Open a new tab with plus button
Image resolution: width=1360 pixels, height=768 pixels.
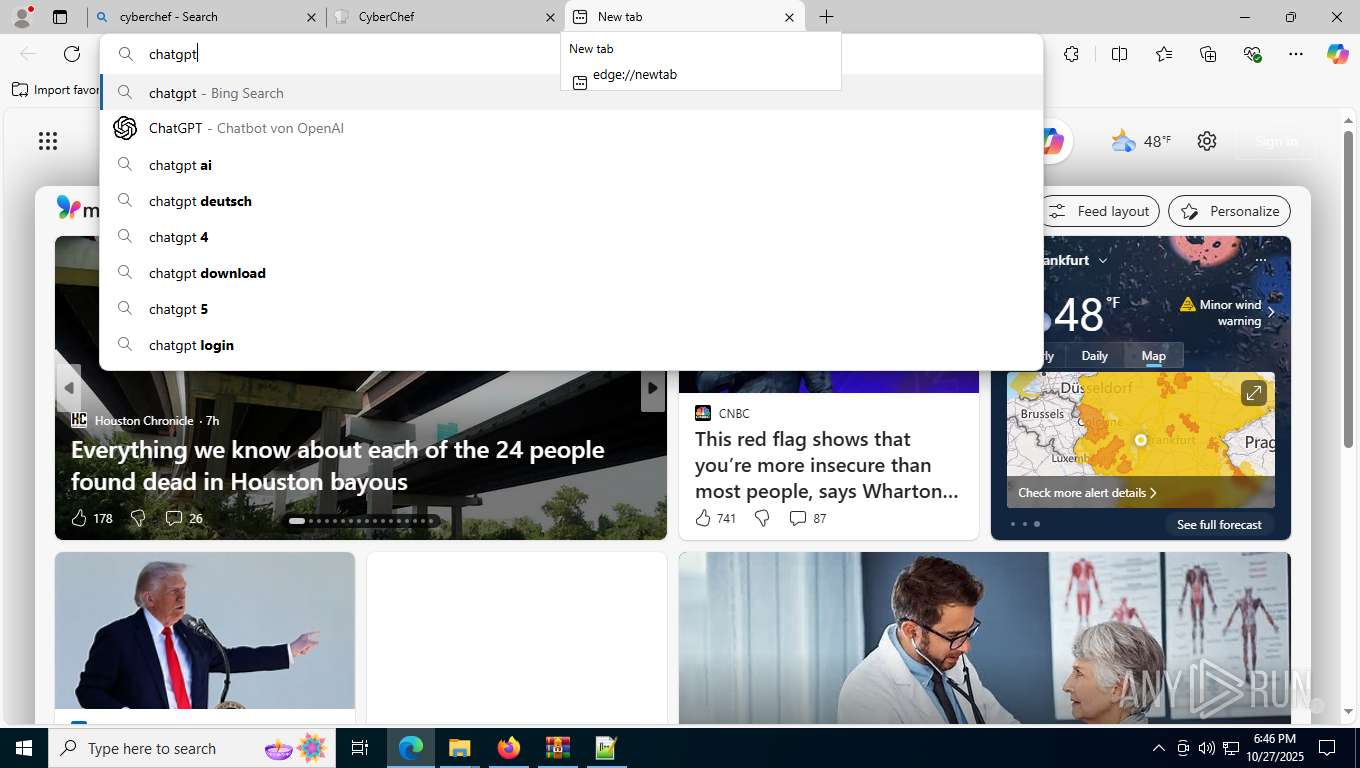click(x=826, y=17)
